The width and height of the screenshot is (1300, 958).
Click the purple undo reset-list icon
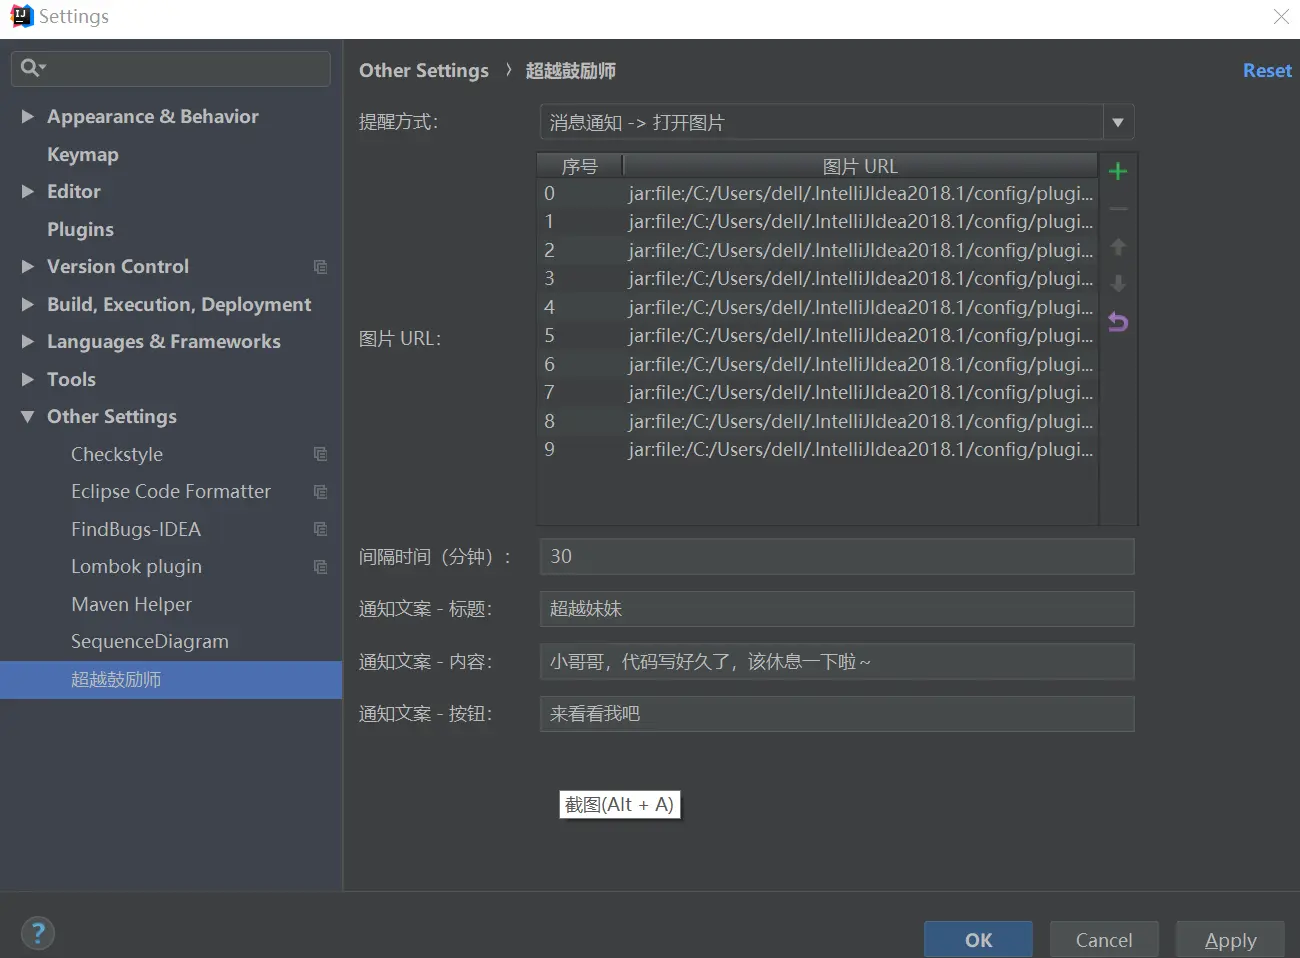point(1118,322)
